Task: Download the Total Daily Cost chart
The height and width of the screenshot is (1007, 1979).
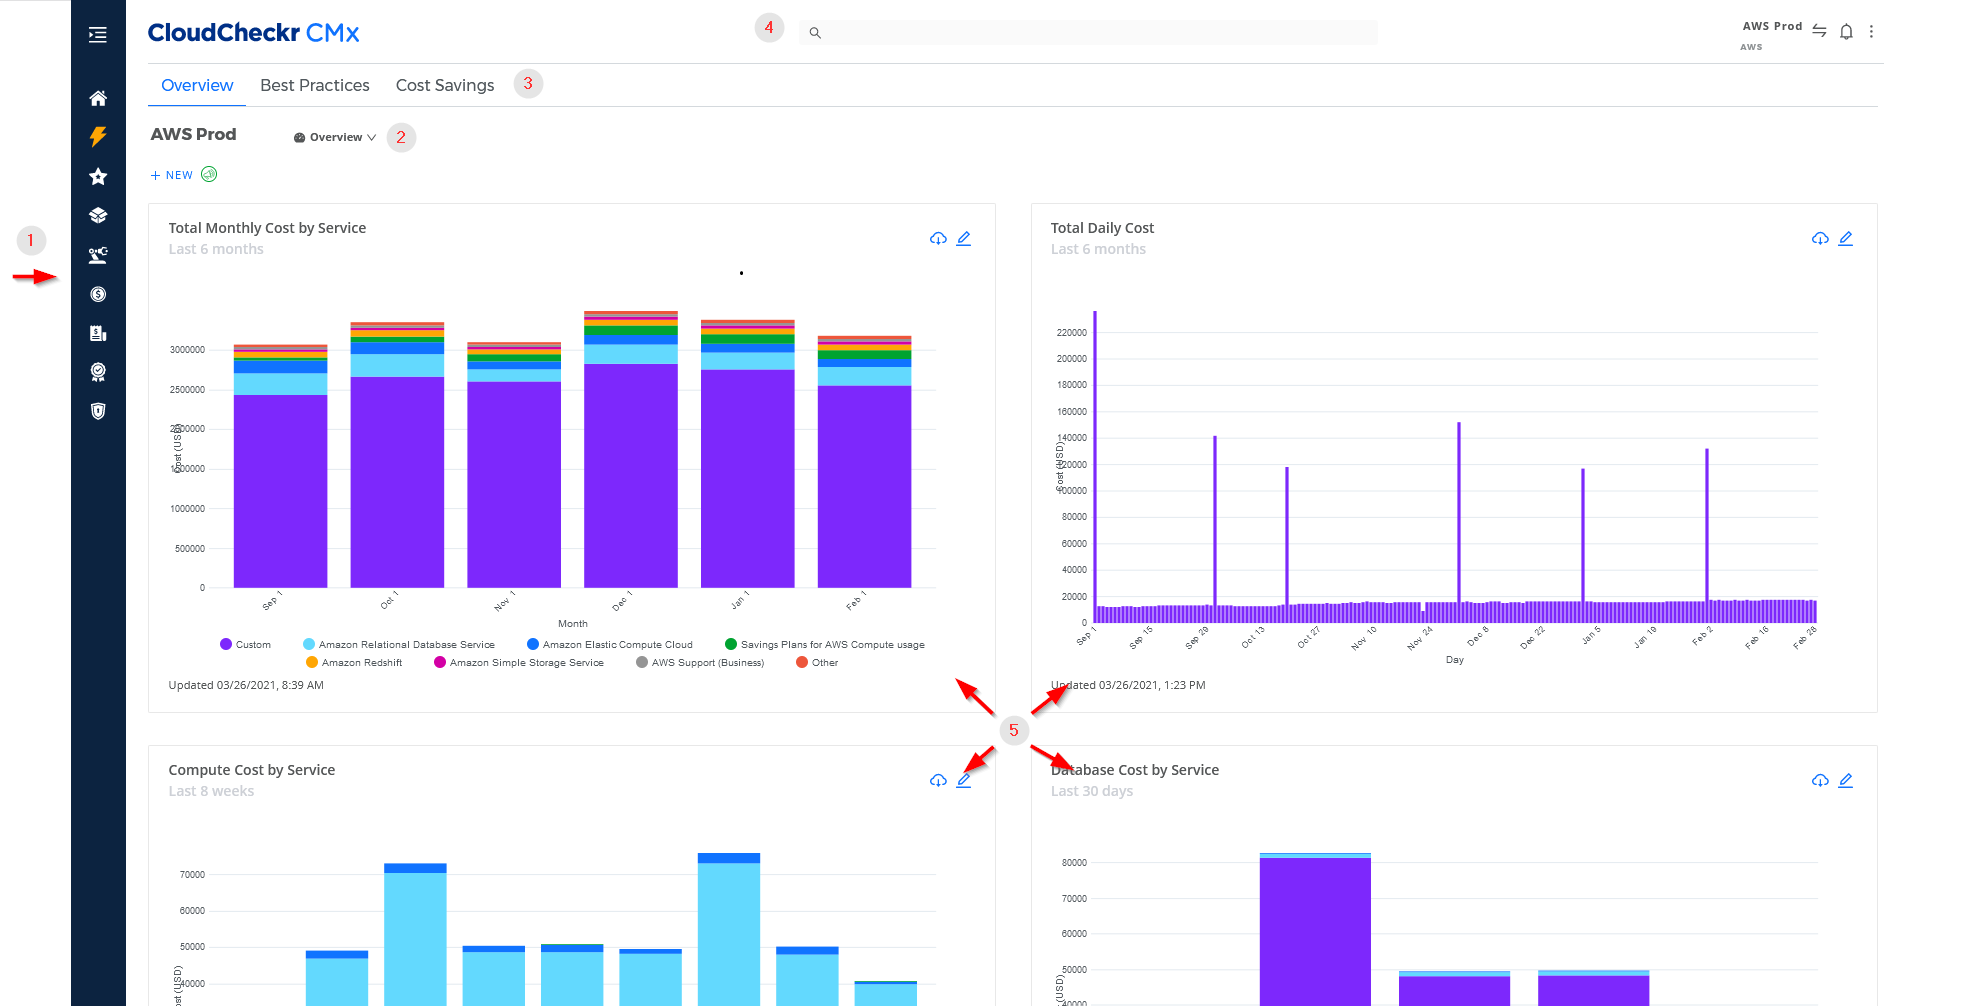Action: click(x=1820, y=238)
